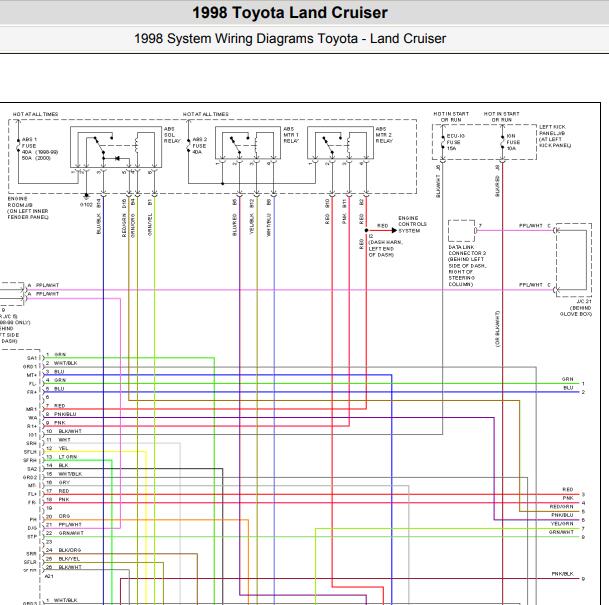Click the 'WA' terminal name
609x605 pixels.
click(33, 418)
